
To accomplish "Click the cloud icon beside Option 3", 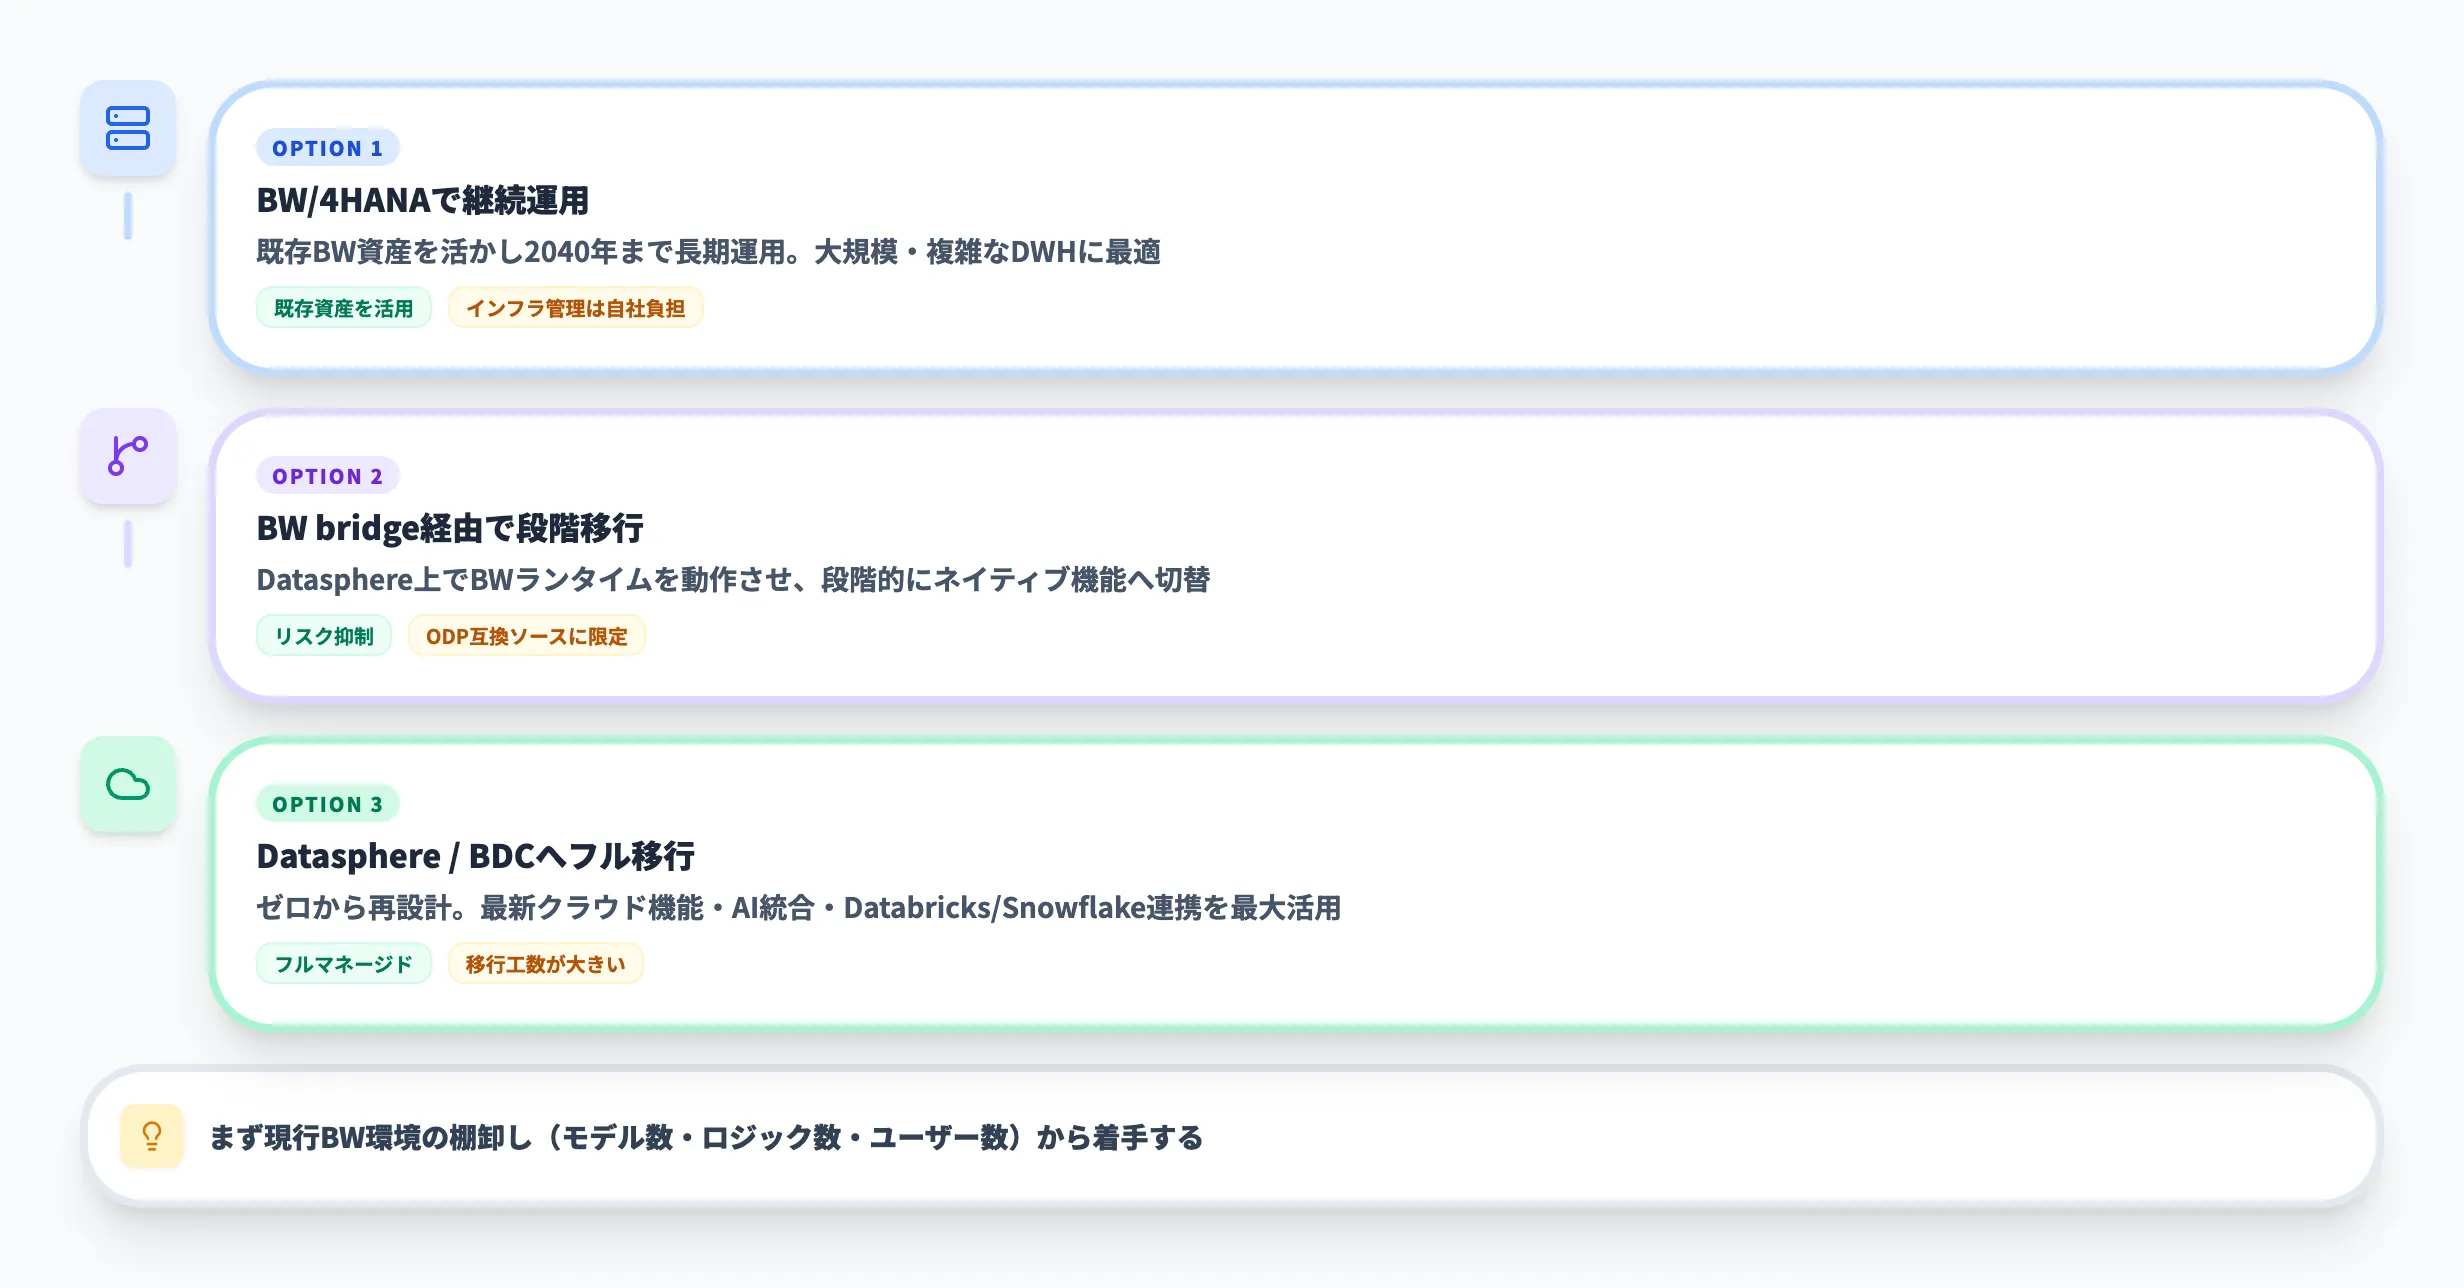I will (x=128, y=784).
